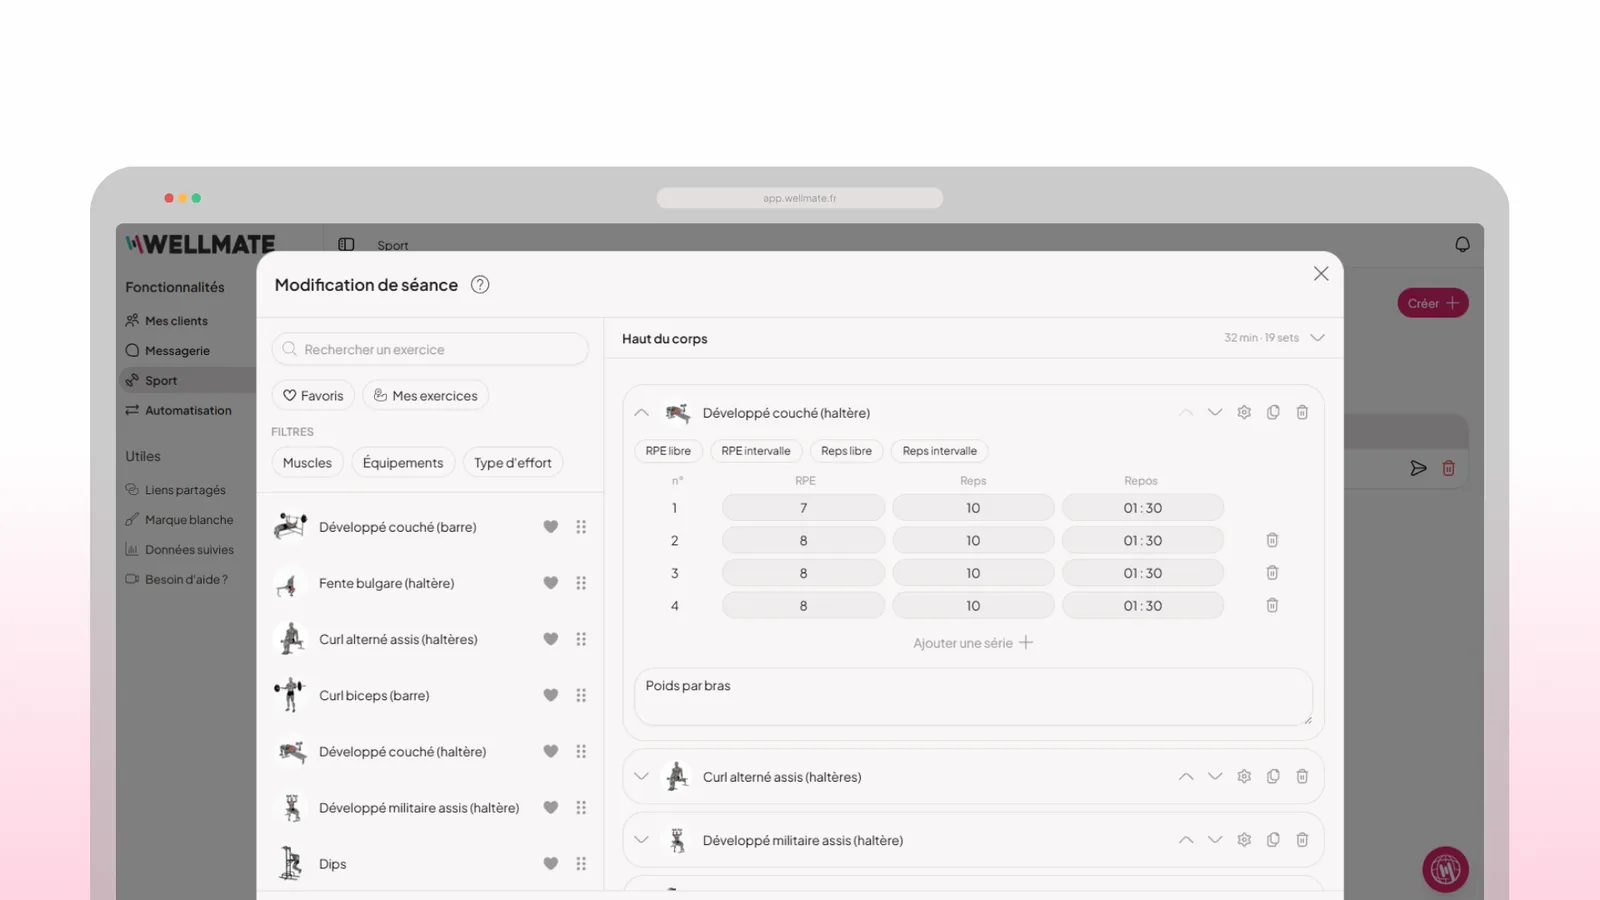
Task: Click the drag handle for Développé couché (barre)
Action: click(581, 527)
